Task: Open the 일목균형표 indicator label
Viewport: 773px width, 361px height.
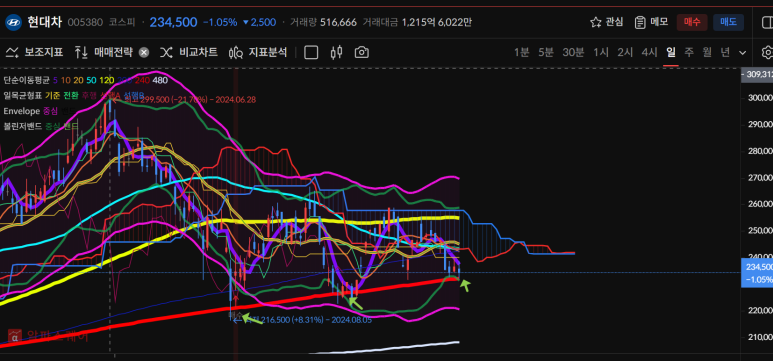Action: pos(23,95)
